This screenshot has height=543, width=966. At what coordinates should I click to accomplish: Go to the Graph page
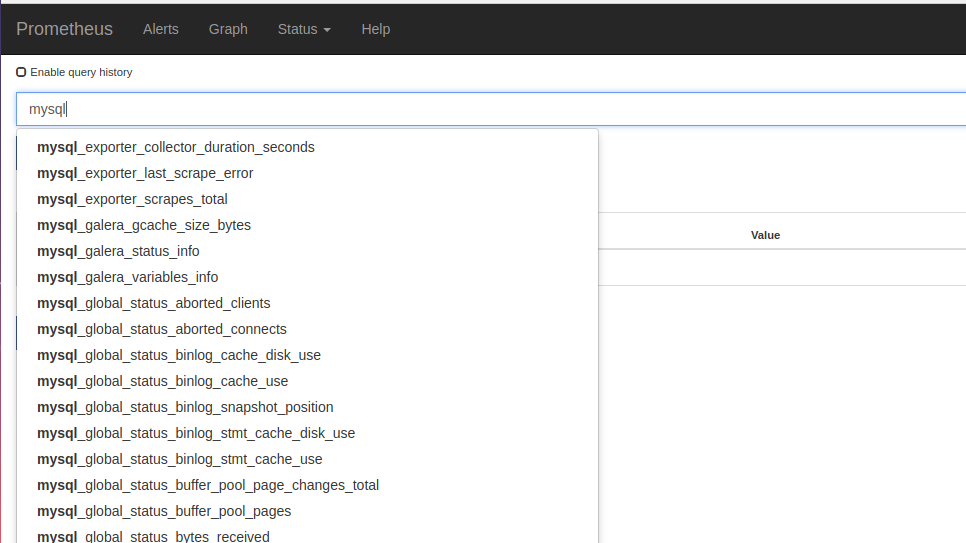(228, 29)
